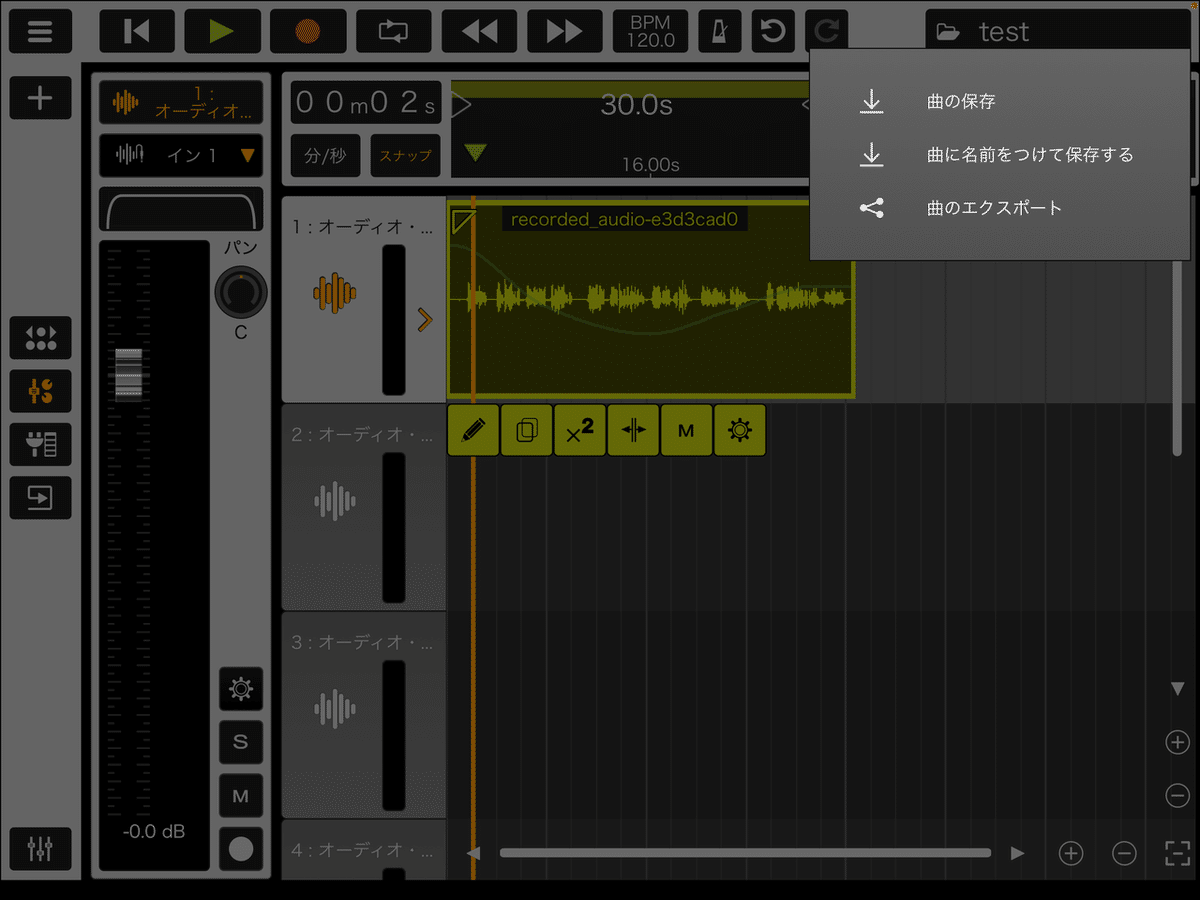Zoom in vertically with plus icon
Screen dimensions: 1200x900
tap(1178, 742)
